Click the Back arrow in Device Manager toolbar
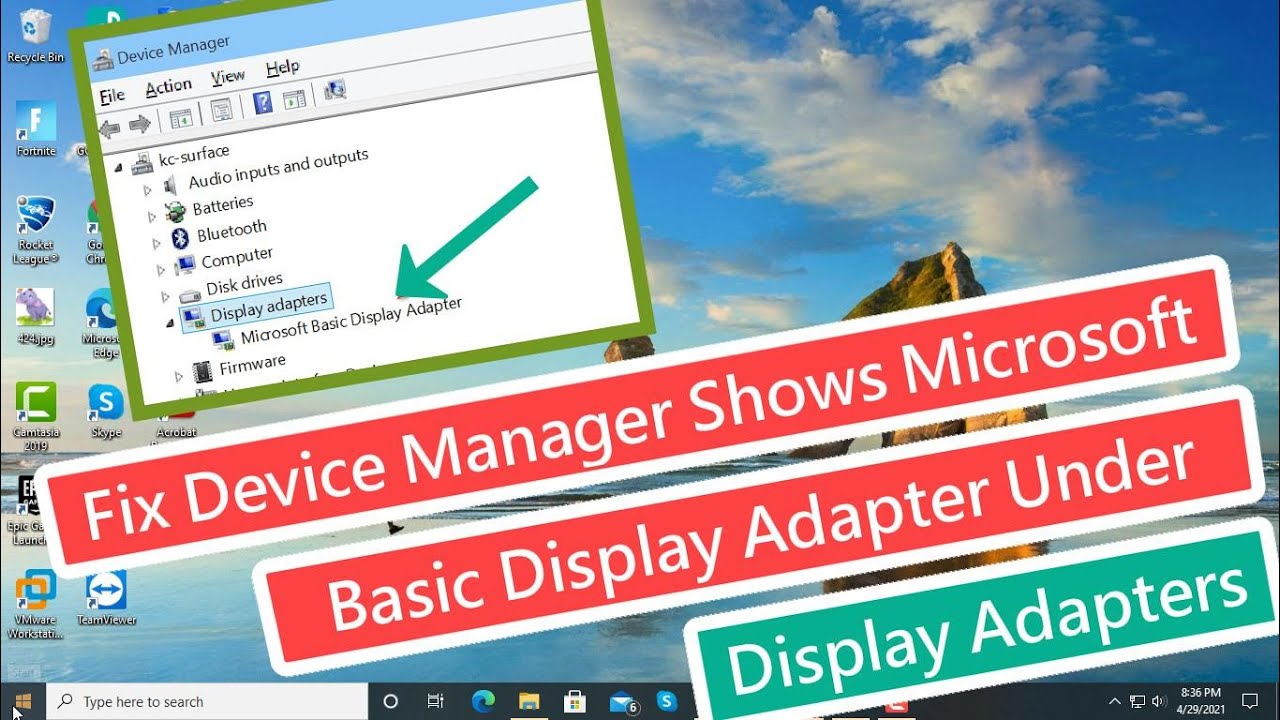The width and height of the screenshot is (1280, 720). 110,128
